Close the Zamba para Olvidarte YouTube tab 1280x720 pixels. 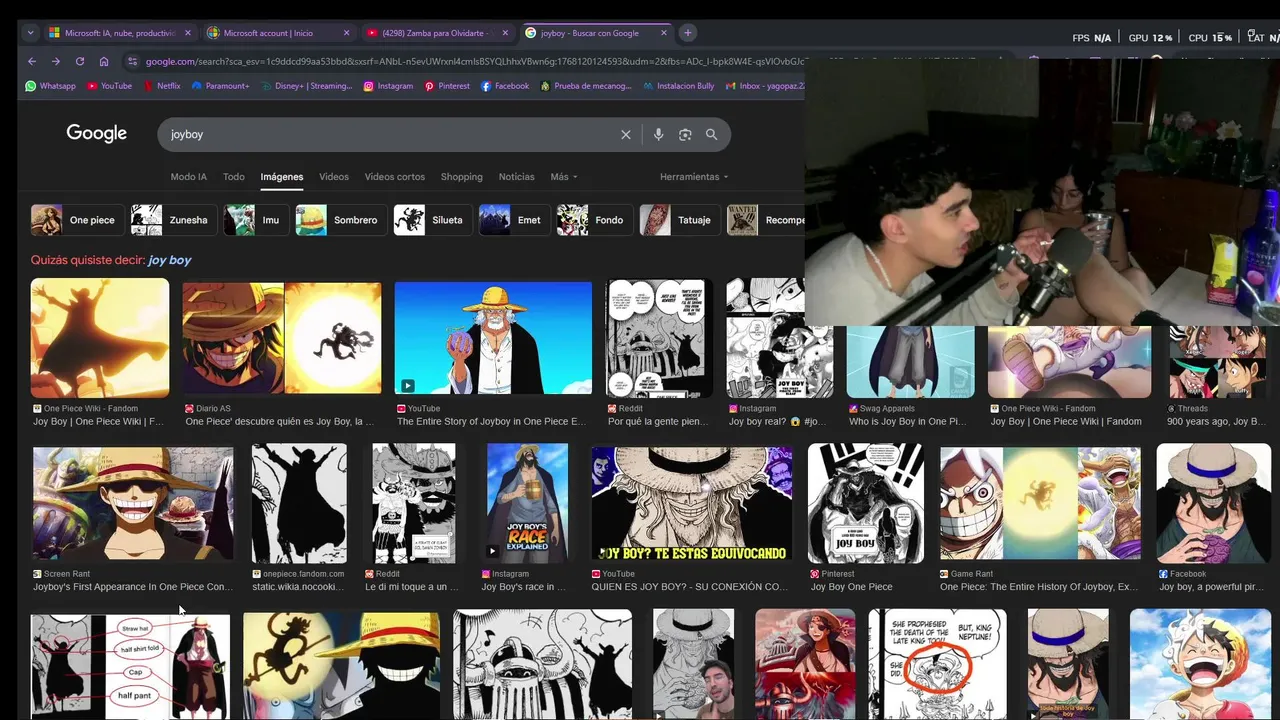pyautogui.click(x=505, y=33)
